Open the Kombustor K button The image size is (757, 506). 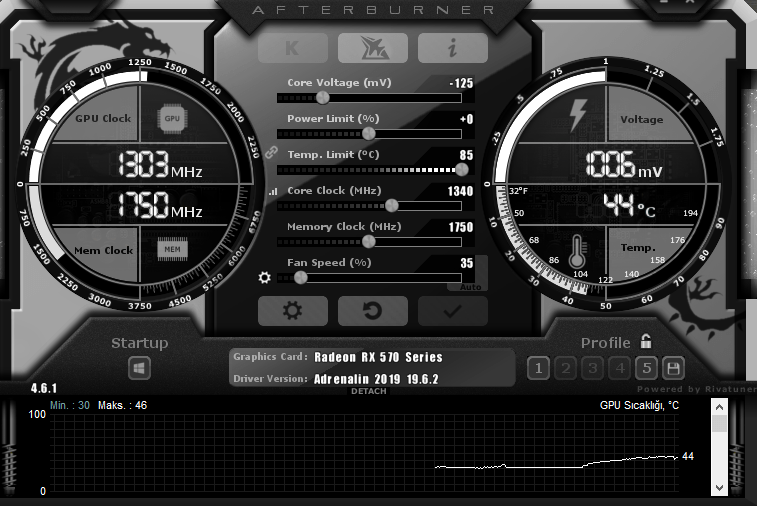(x=293, y=48)
